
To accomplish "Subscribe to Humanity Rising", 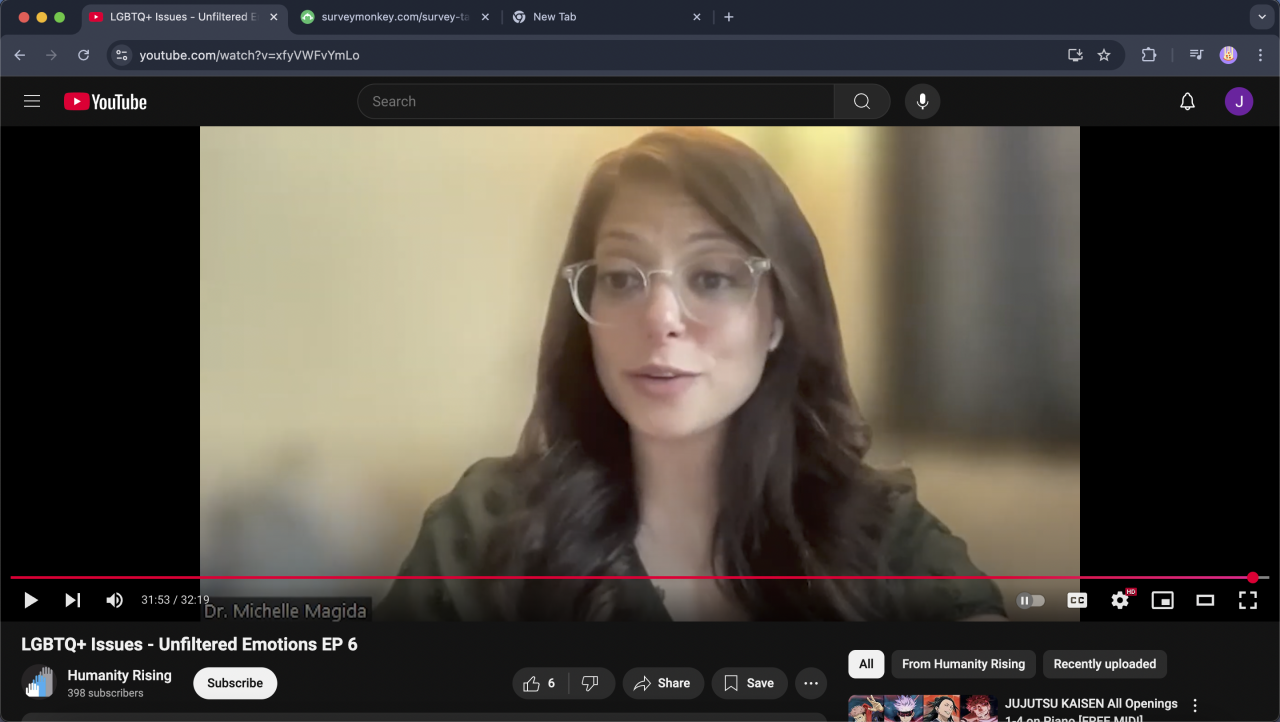I will 235,683.
